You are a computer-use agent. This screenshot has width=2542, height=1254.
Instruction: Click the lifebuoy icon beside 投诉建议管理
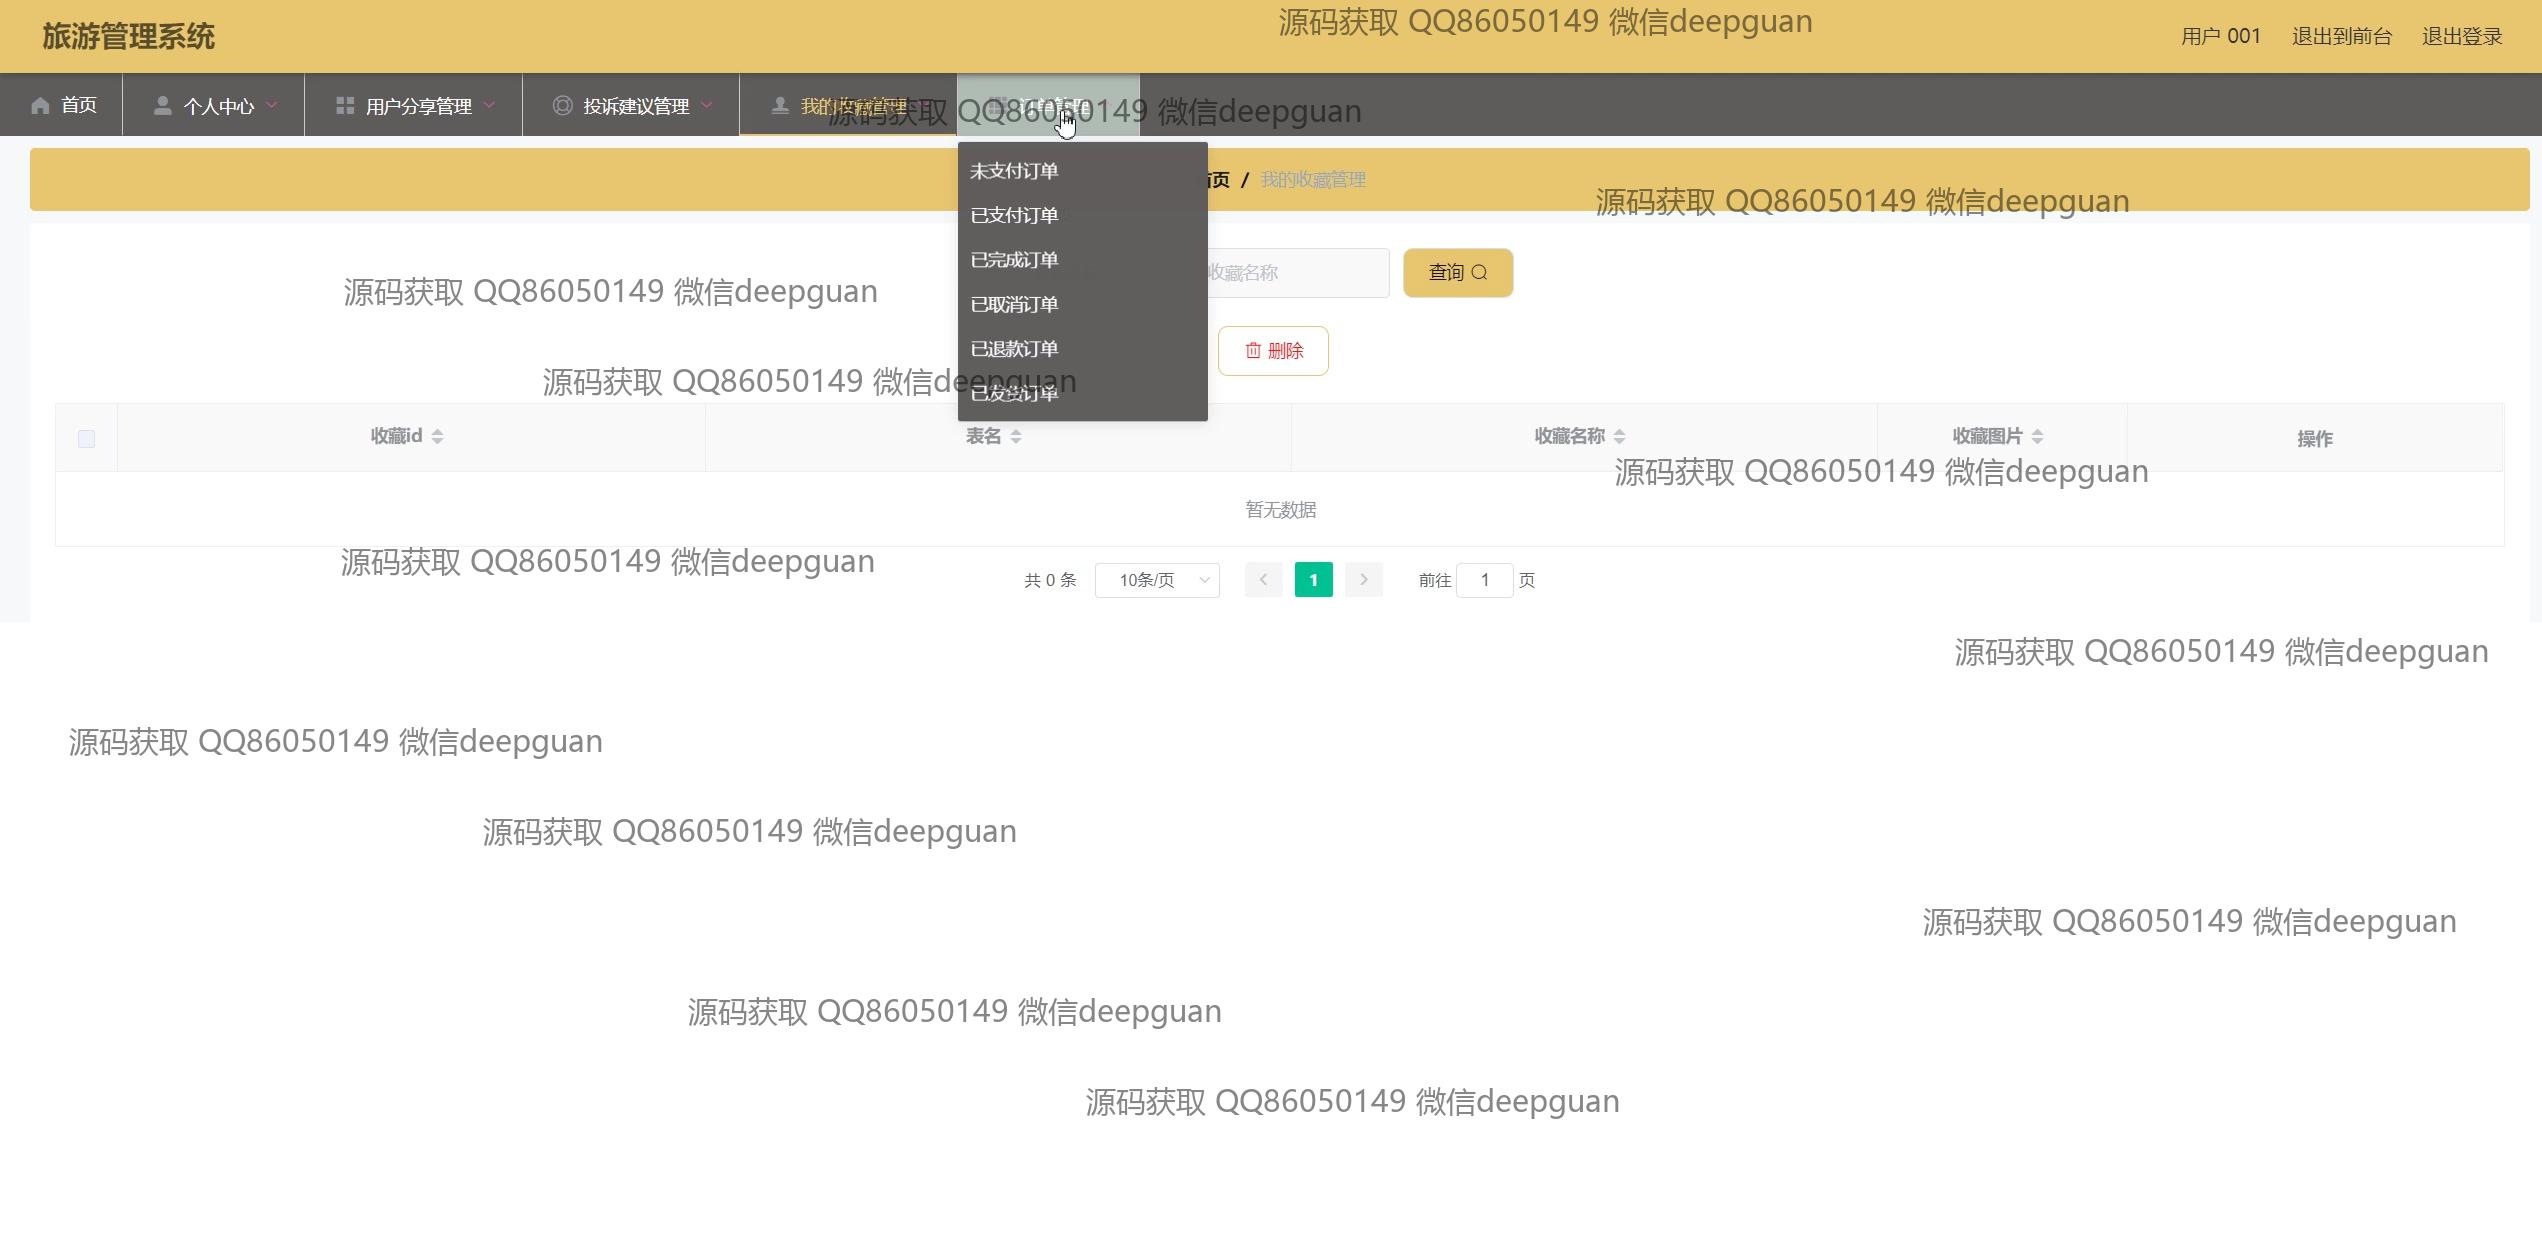click(x=563, y=106)
